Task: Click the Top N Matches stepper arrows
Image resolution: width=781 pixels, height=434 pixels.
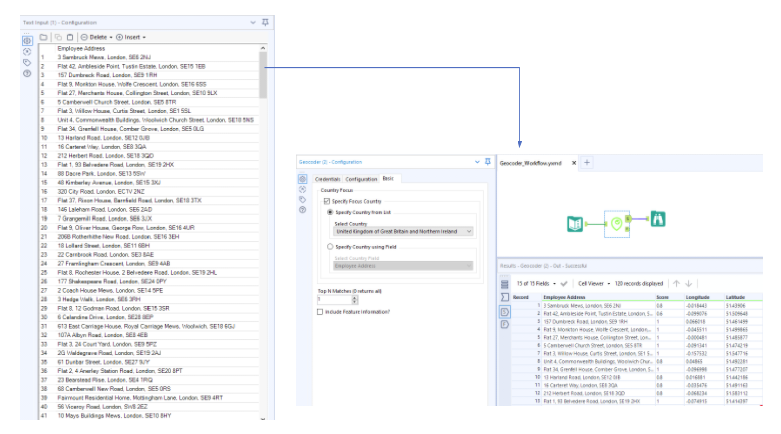Action: pyautogui.click(x=355, y=299)
